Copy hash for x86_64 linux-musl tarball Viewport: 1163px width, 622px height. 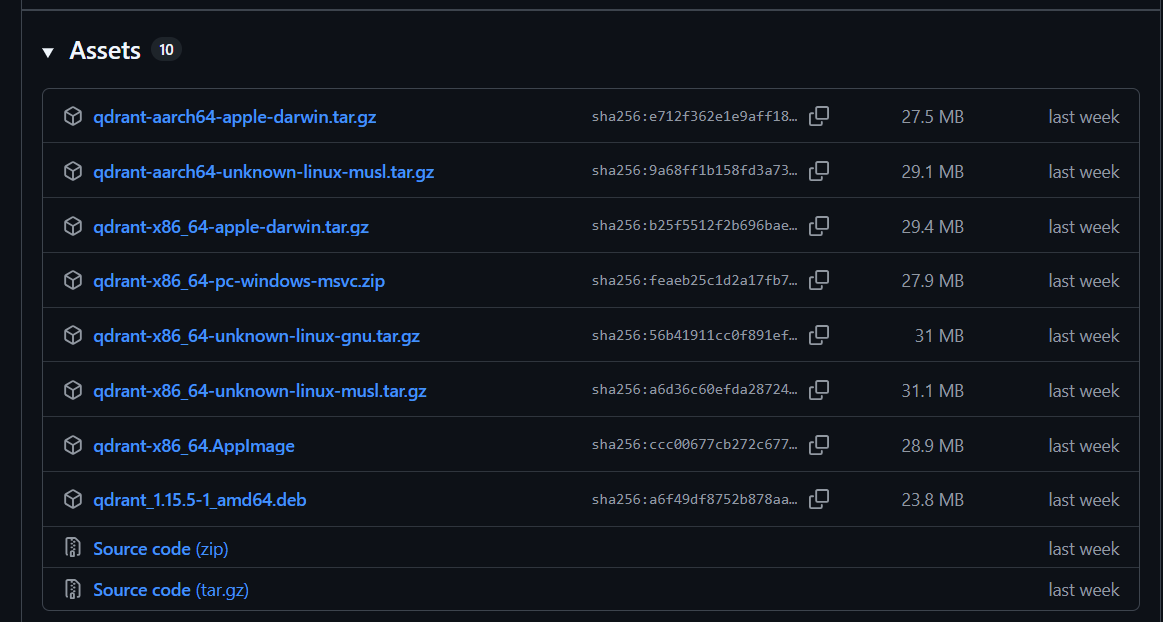[x=818, y=391]
